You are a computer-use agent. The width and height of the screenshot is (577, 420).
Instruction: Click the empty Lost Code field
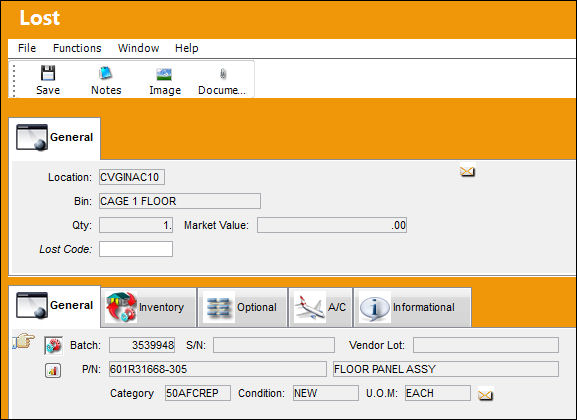[x=136, y=249]
